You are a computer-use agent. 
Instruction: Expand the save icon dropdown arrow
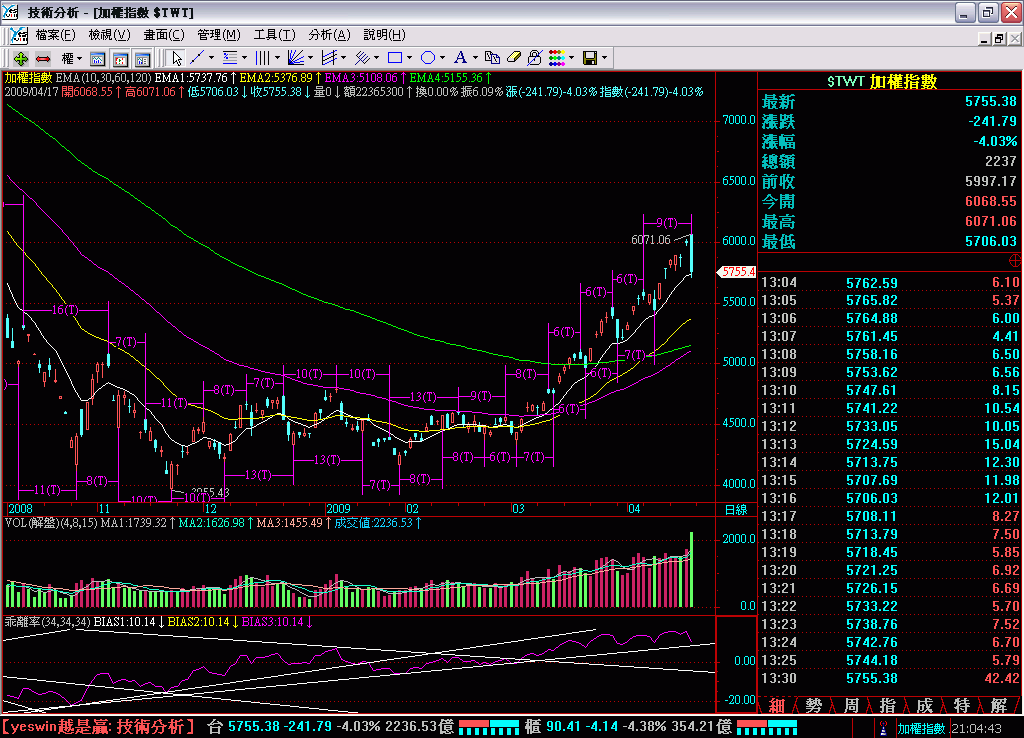605,58
